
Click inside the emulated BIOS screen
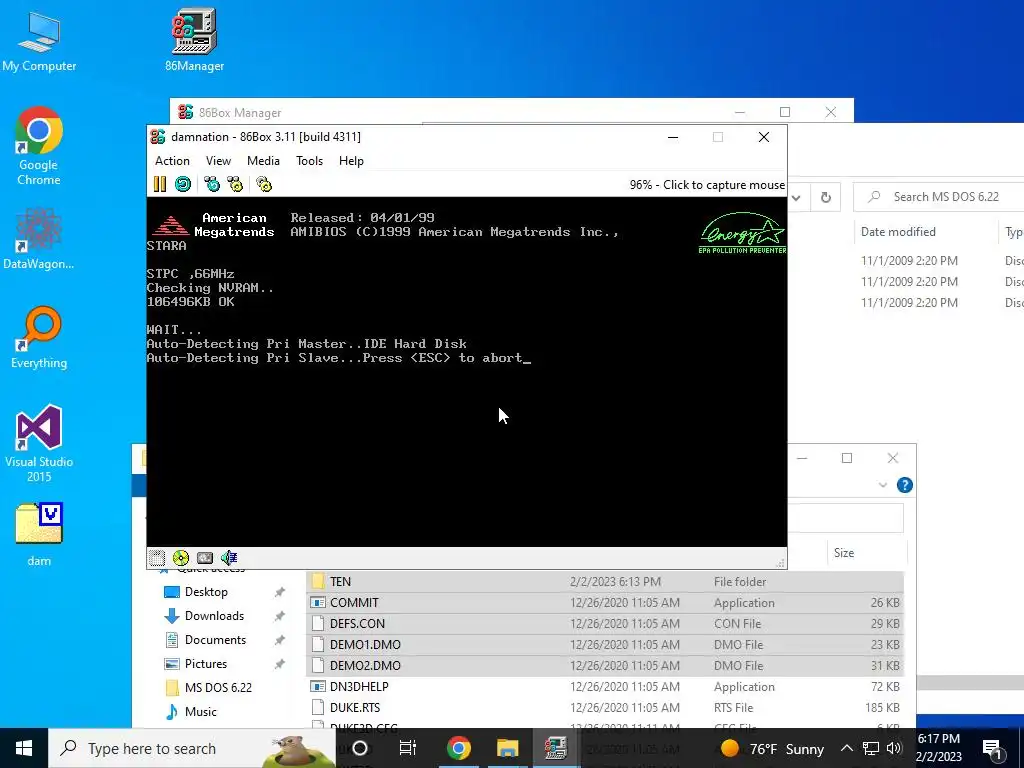[466, 372]
